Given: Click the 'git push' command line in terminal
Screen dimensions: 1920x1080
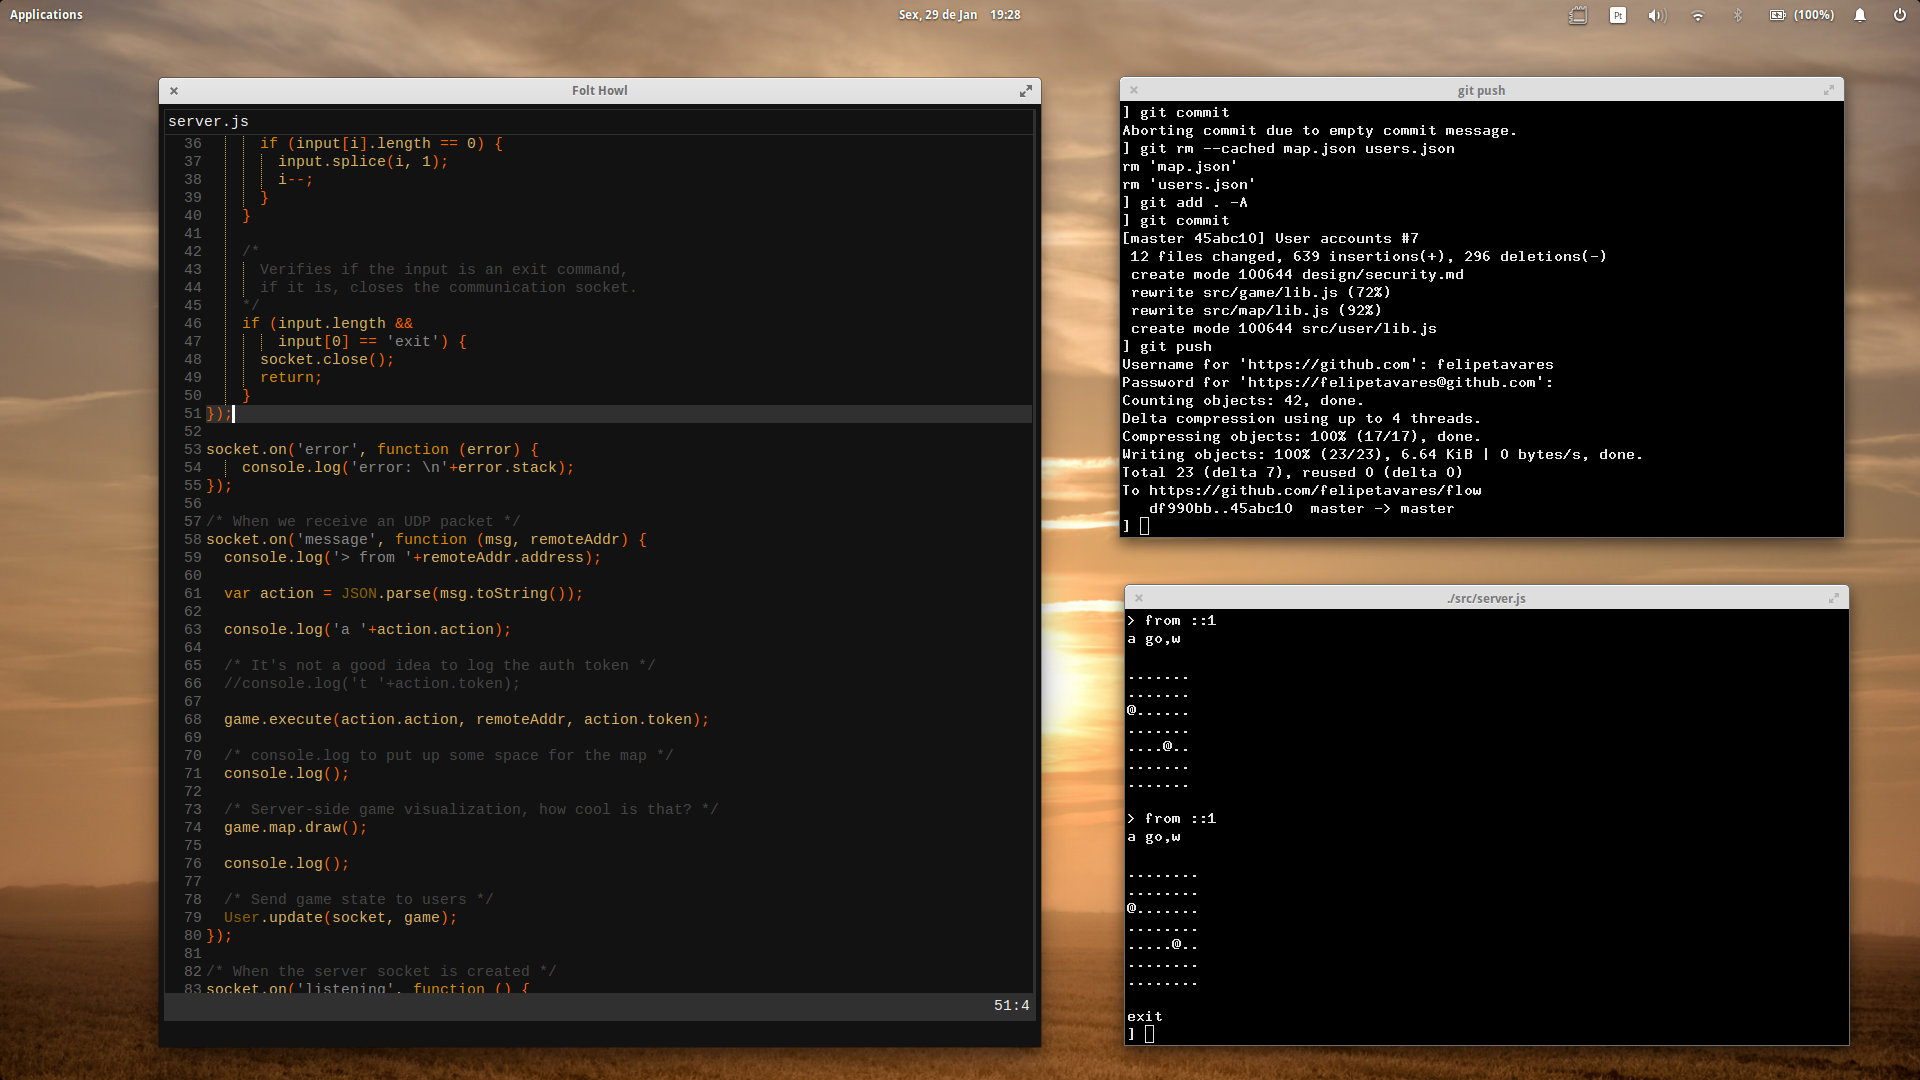Looking at the screenshot, I should pos(1168,347).
